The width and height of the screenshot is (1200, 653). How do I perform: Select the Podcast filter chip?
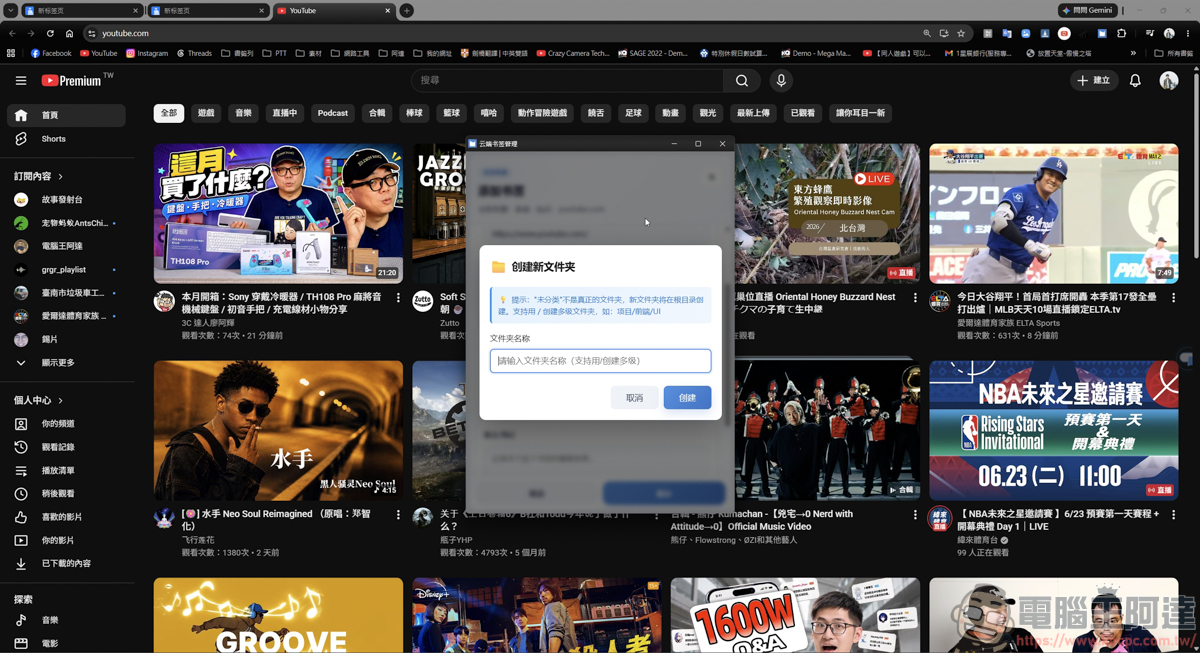(333, 113)
